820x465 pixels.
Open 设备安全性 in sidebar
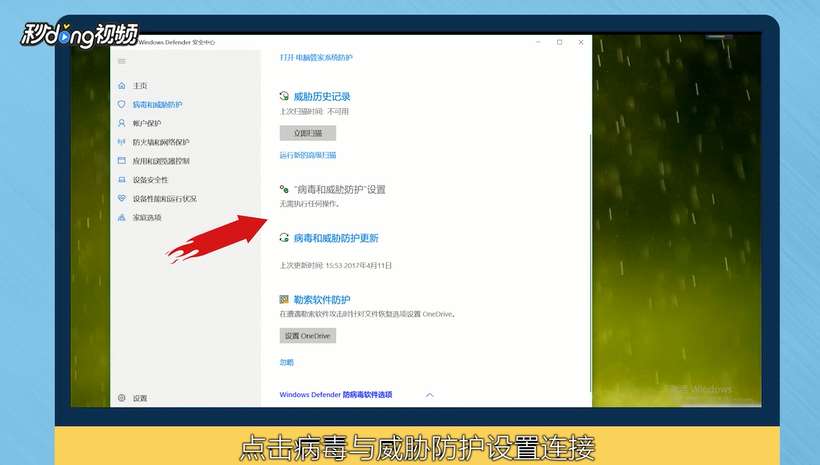(150, 180)
